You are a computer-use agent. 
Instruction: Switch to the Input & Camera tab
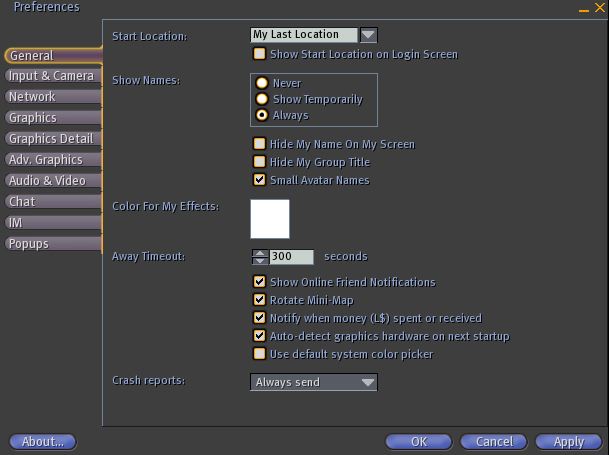click(x=51, y=76)
